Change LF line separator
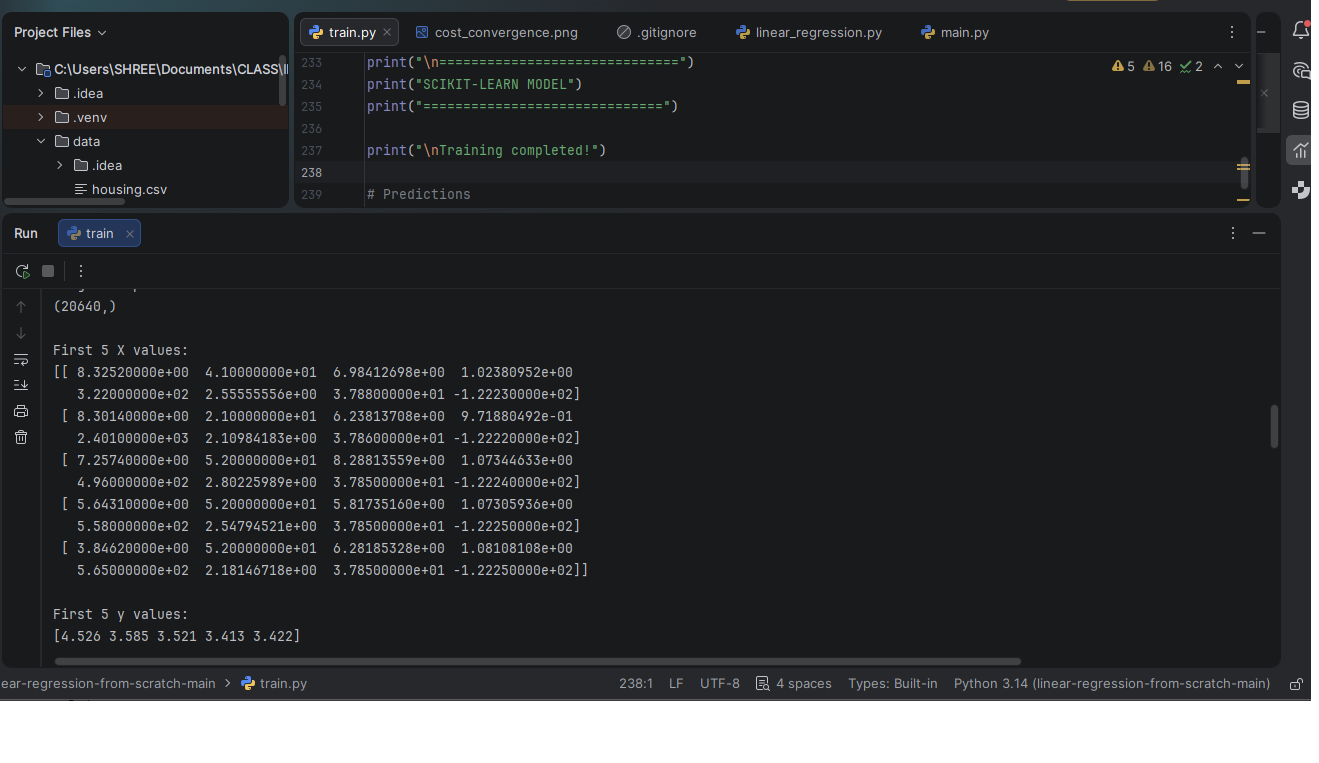 pos(676,684)
